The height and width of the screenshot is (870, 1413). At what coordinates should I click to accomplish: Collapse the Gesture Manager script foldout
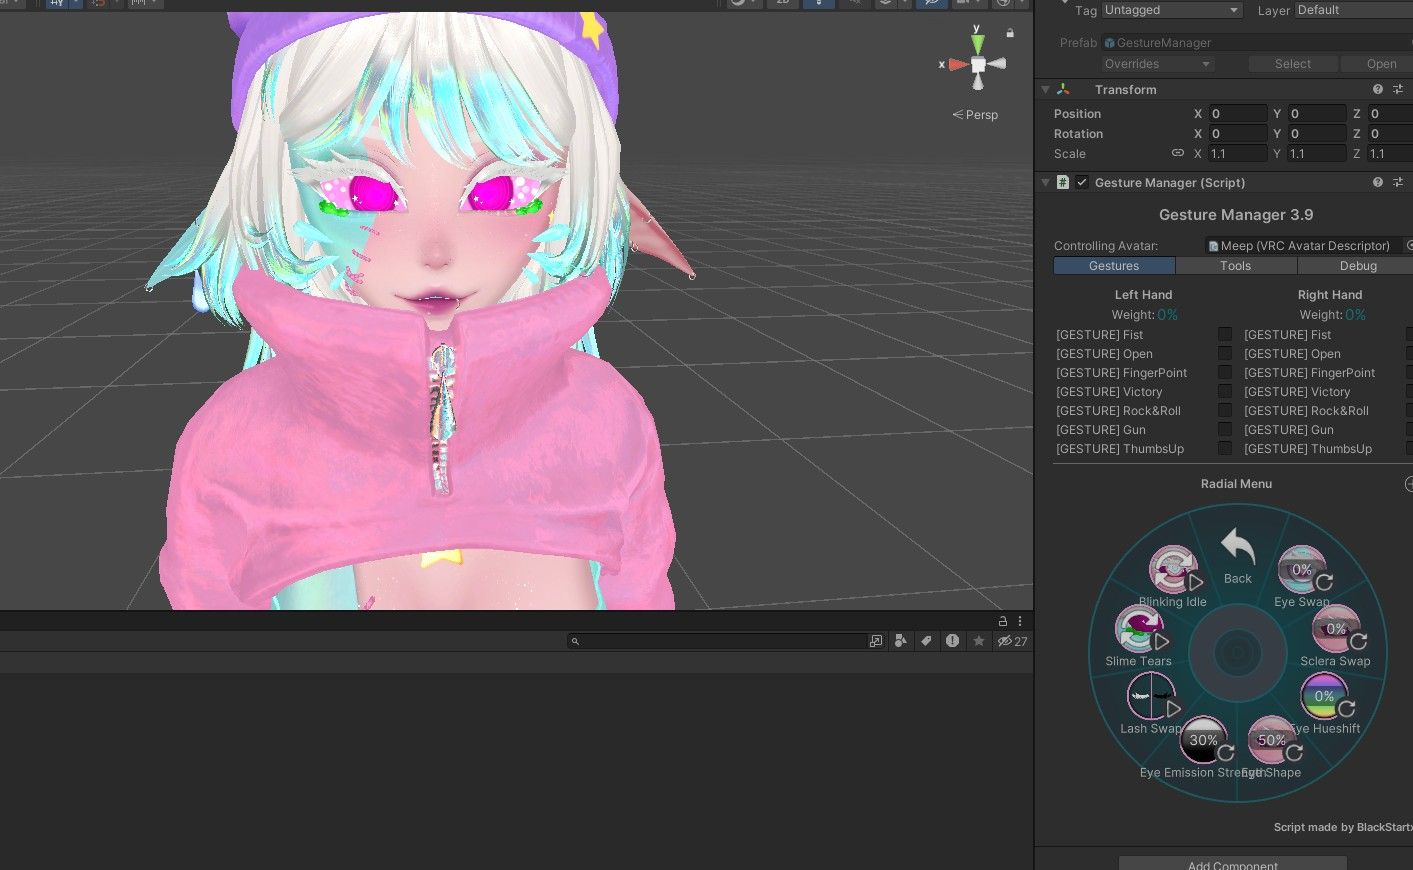(1045, 182)
